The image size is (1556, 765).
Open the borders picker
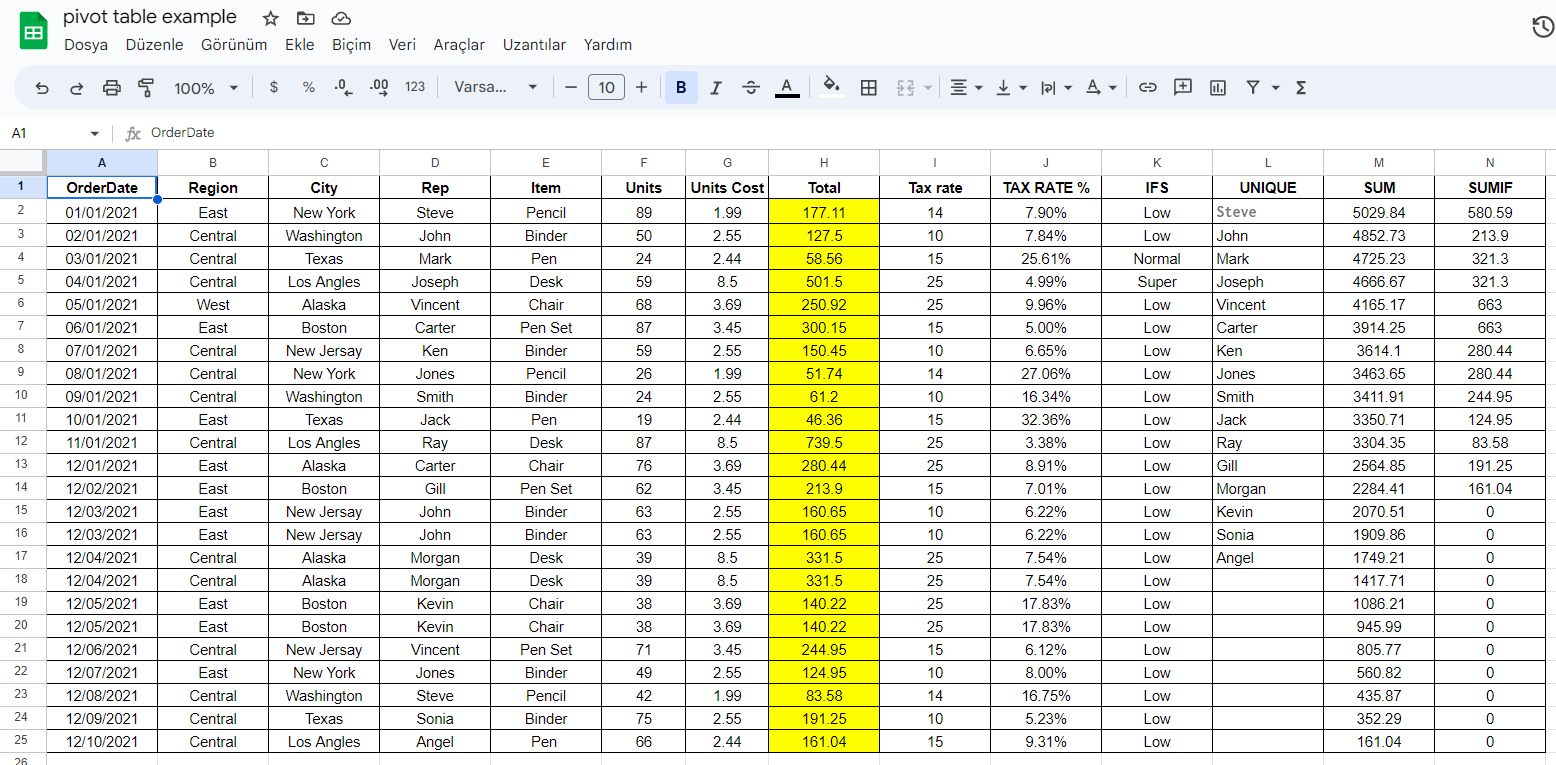coord(868,87)
